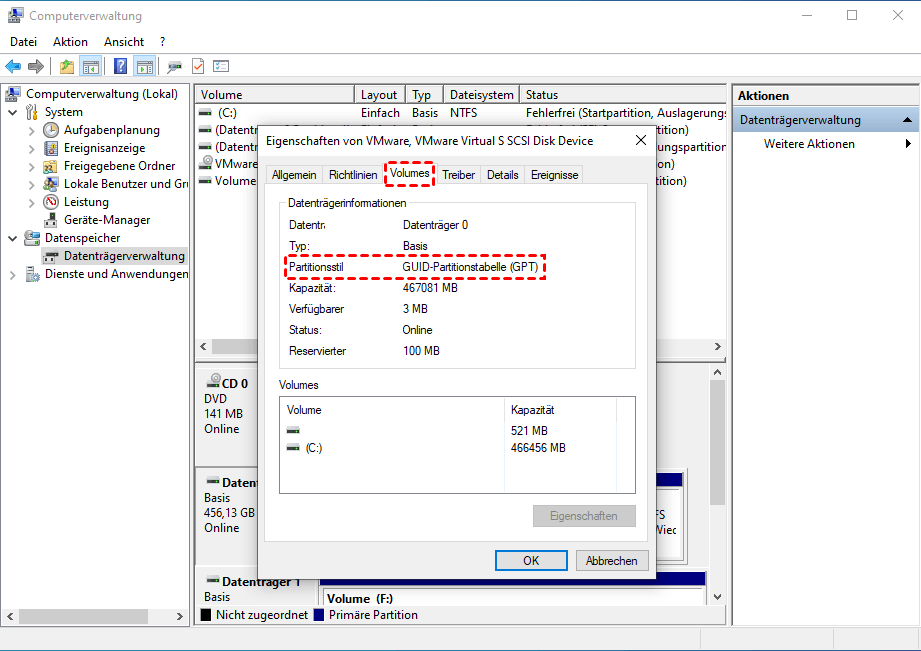The image size is (921, 651).
Task: Click the Datenspeicher storage icon
Action: (32, 238)
